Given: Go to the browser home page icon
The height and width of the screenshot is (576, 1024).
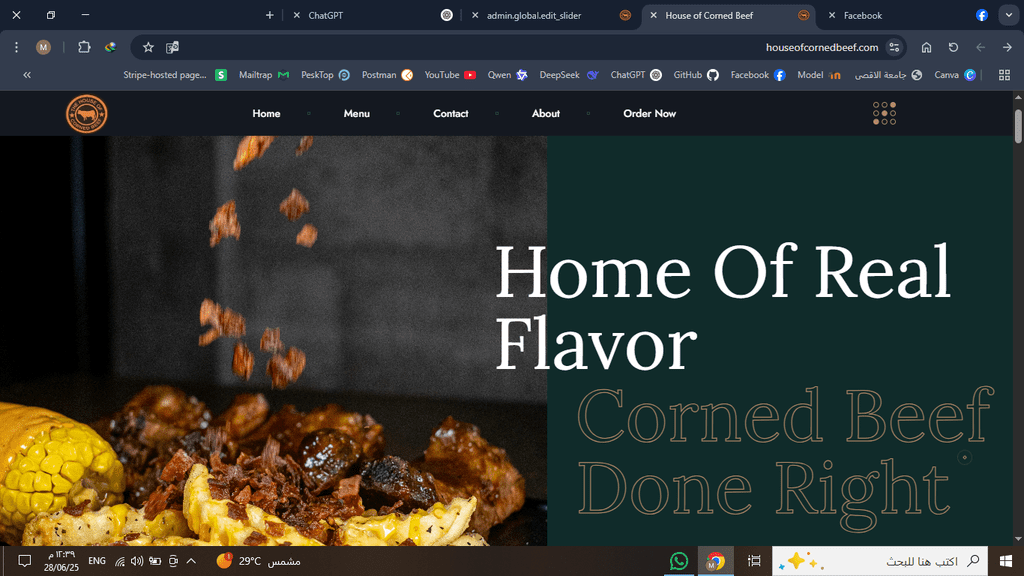Looking at the screenshot, I should (926, 47).
